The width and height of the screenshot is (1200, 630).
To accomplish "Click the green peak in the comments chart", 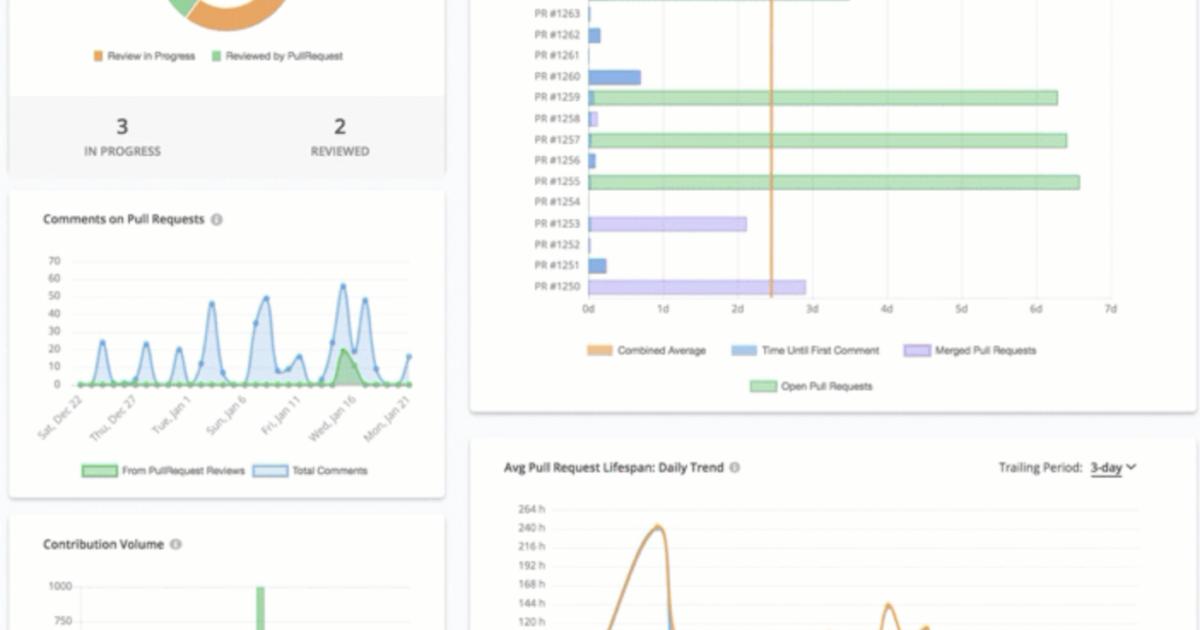I will pyautogui.click(x=344, y=352).
